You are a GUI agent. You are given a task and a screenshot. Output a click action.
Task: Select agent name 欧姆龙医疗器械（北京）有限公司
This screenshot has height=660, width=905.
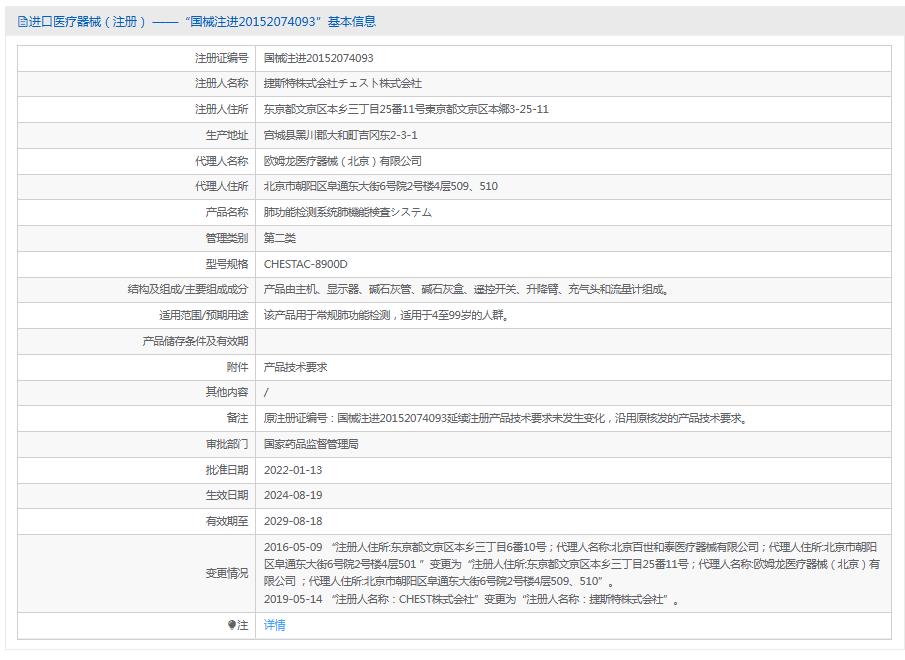point(345,161)
